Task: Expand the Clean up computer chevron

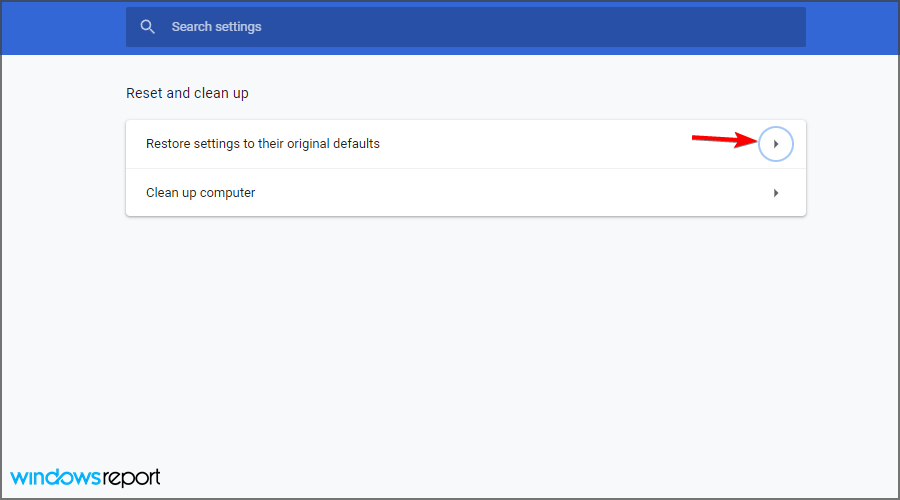Action: pyautogui.click(x=775, y=193)
